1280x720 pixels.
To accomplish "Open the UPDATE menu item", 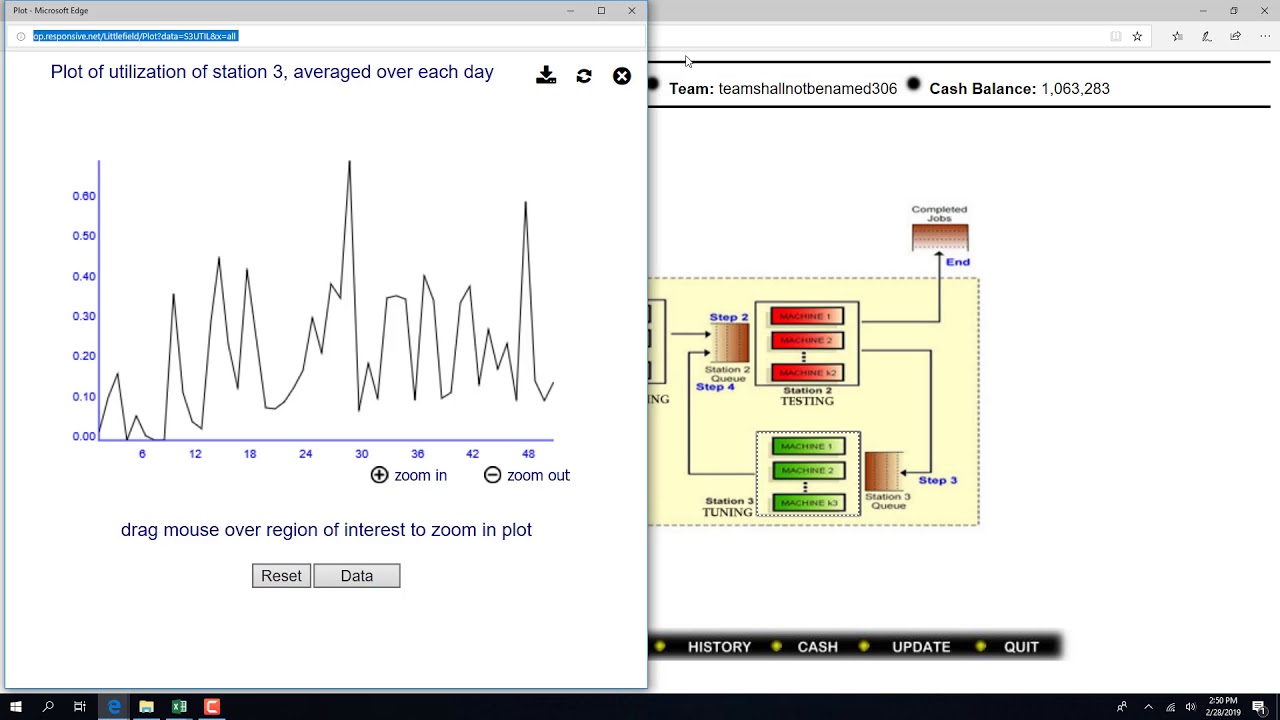I will 921,647.
